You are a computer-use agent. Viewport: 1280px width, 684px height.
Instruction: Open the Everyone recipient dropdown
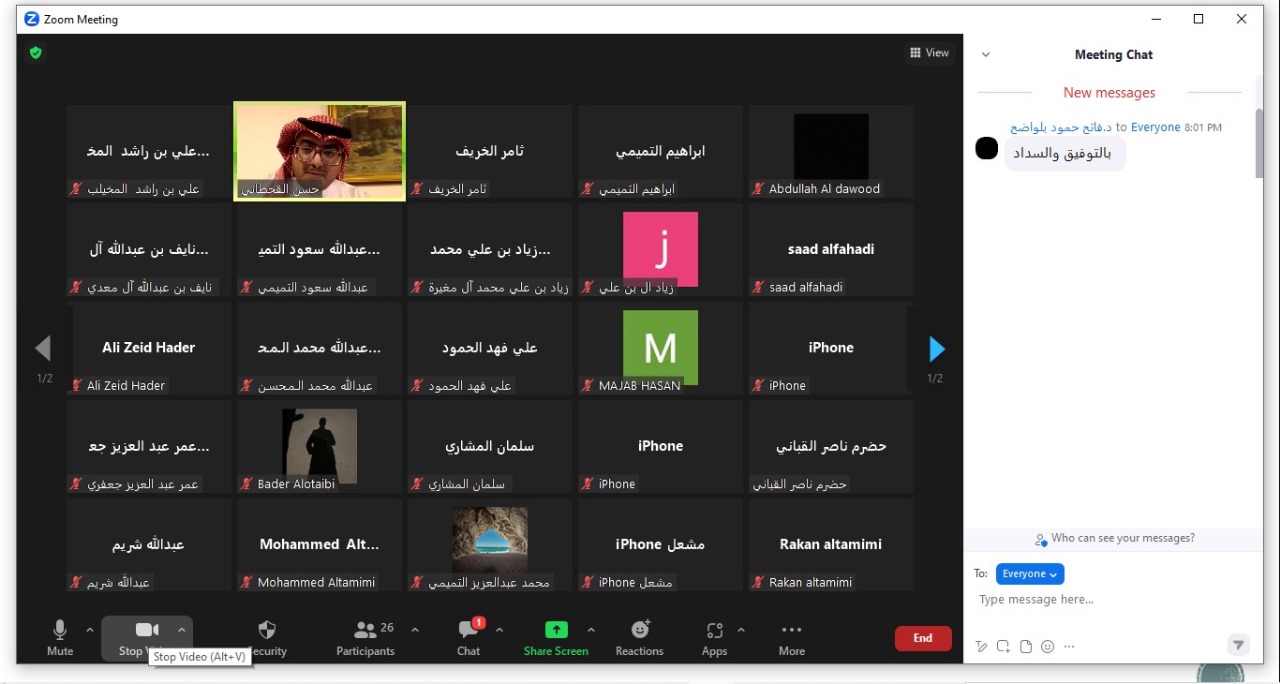(x=1029, y=574)
